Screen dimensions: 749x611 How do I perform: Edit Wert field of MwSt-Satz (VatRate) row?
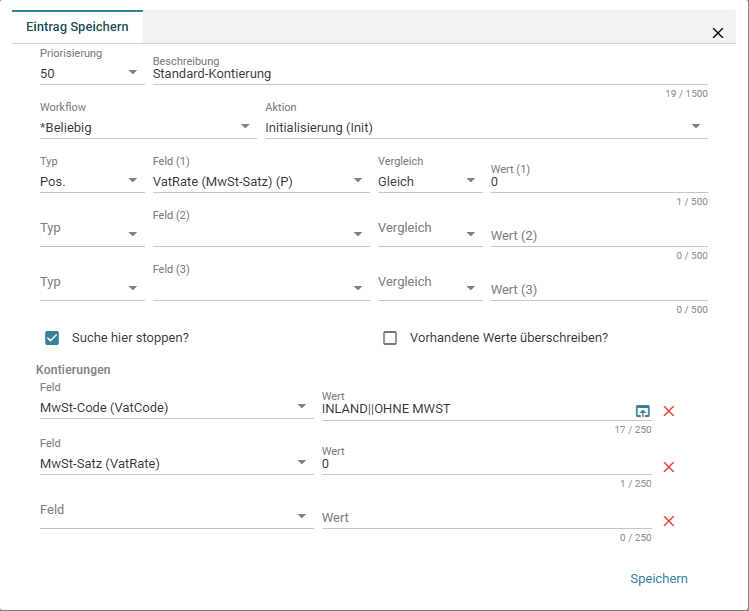487,464
